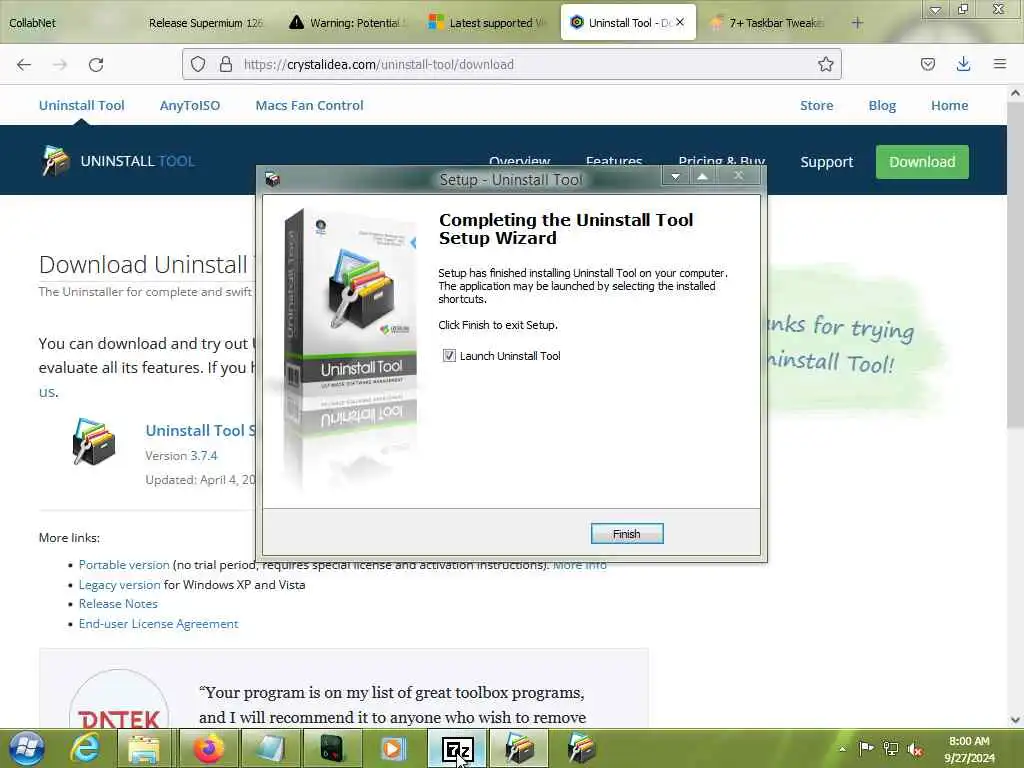Open the Legacy version link
The width and height of the screenshot is (1024, 768).
coord(120,584)
